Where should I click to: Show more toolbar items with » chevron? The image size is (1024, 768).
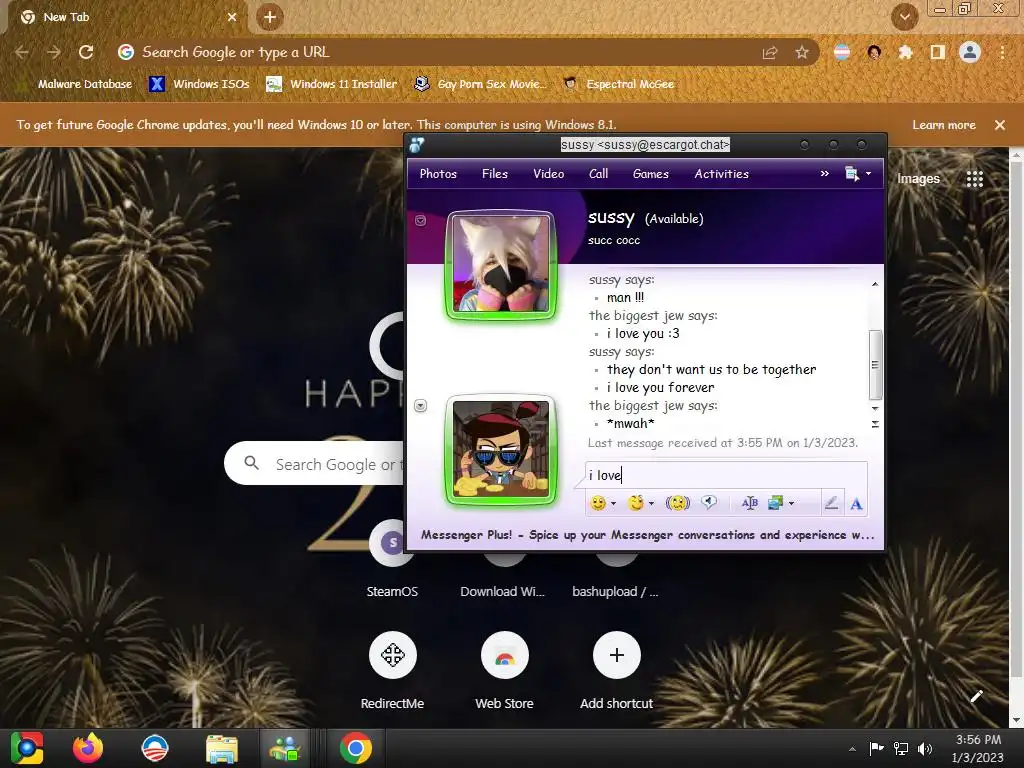tap(825, 174)
